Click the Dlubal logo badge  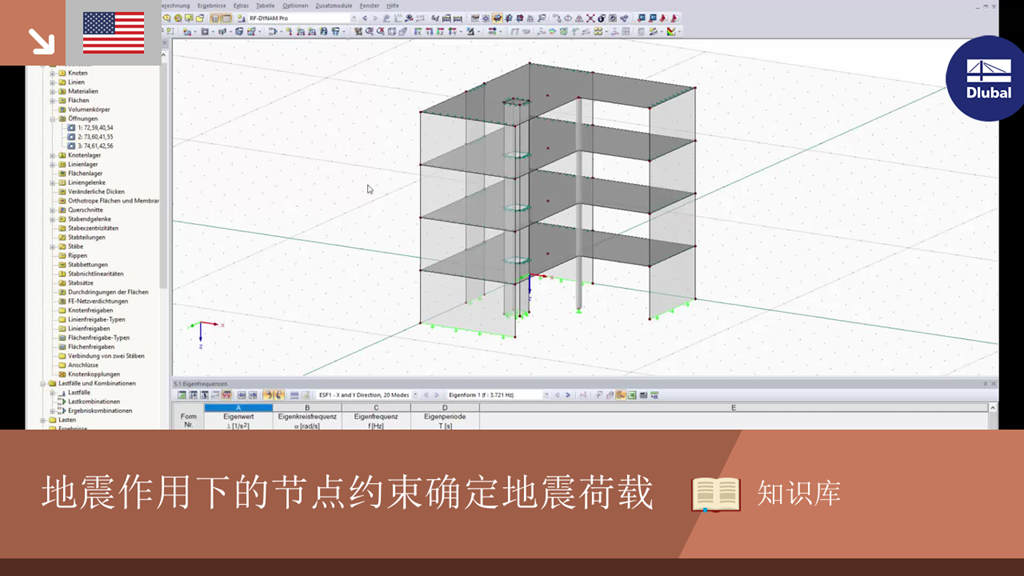pyautogui.click(x=986, y=78)
